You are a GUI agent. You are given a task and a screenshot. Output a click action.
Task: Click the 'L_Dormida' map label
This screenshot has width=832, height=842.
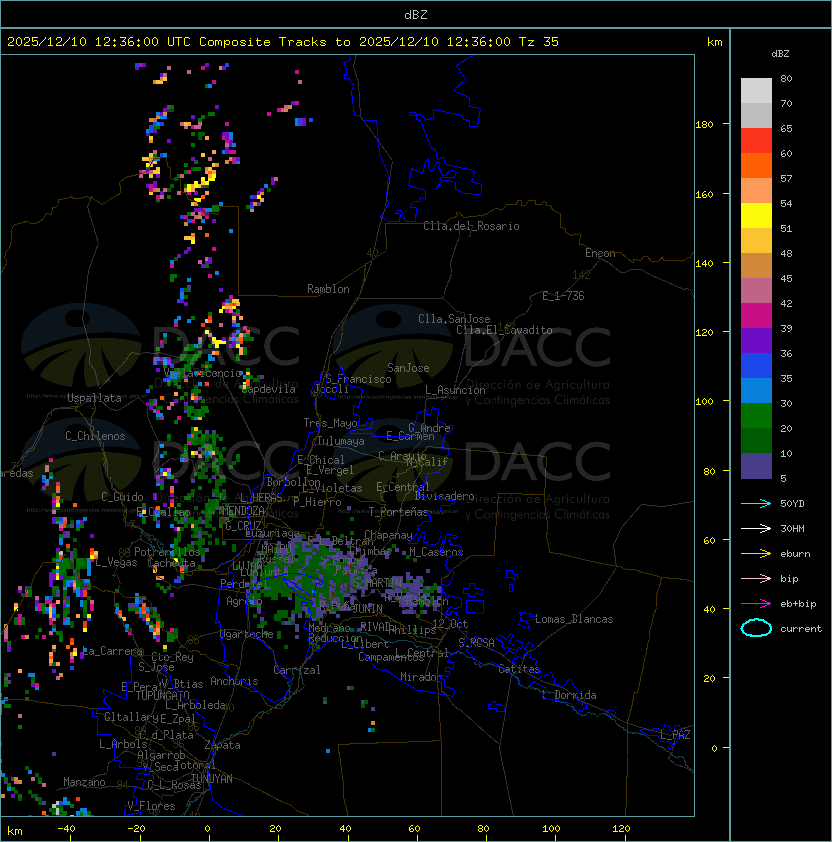(x=569, y=695)
